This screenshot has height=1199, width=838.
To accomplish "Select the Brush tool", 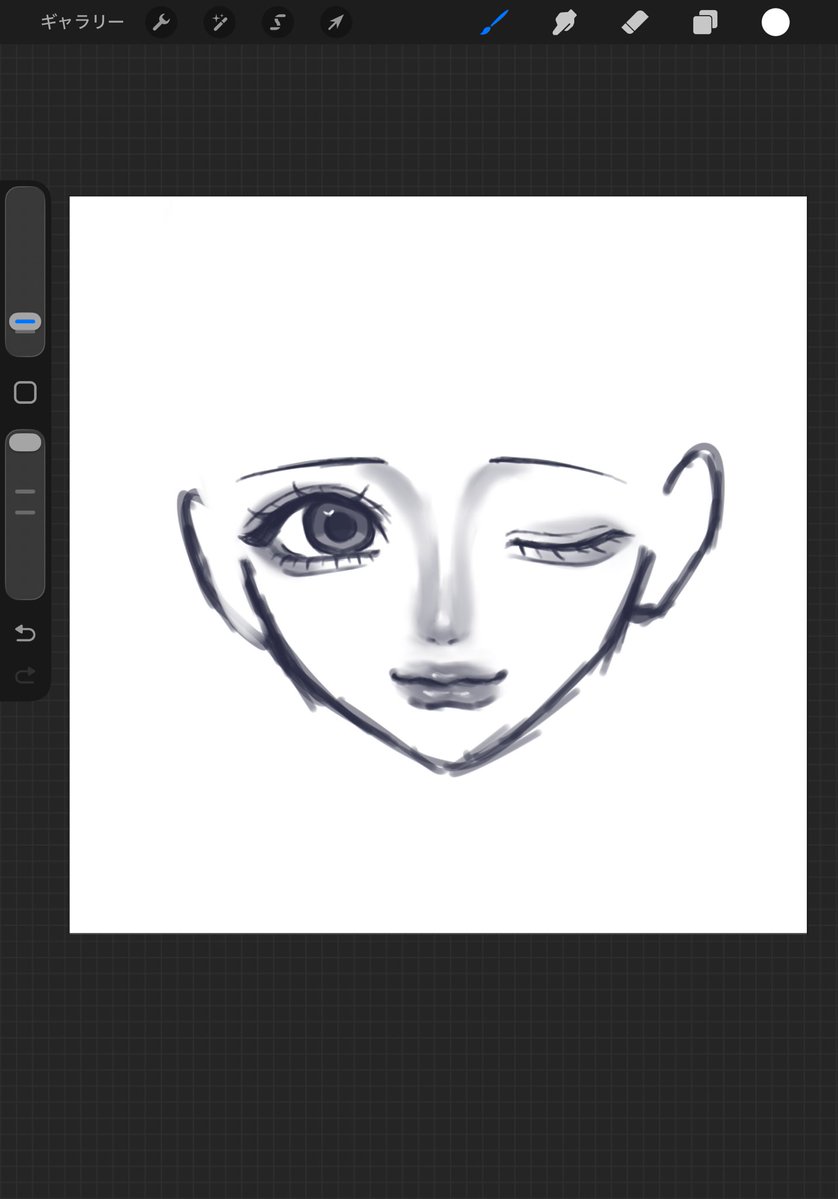I will coord(495,22).
